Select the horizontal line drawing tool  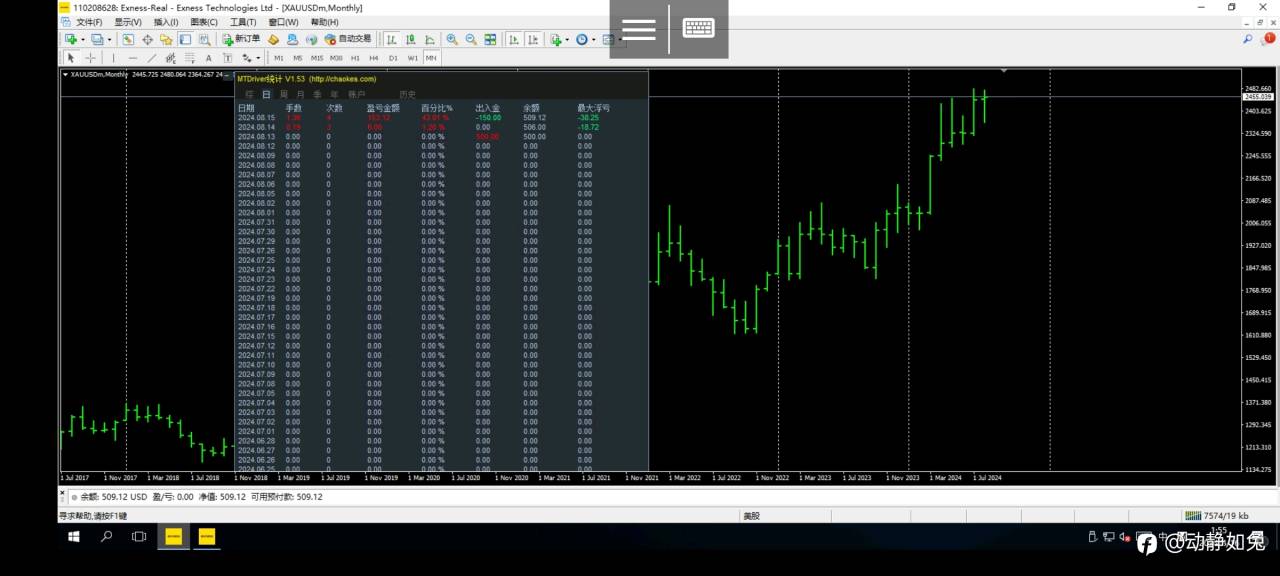pos(132,58)
